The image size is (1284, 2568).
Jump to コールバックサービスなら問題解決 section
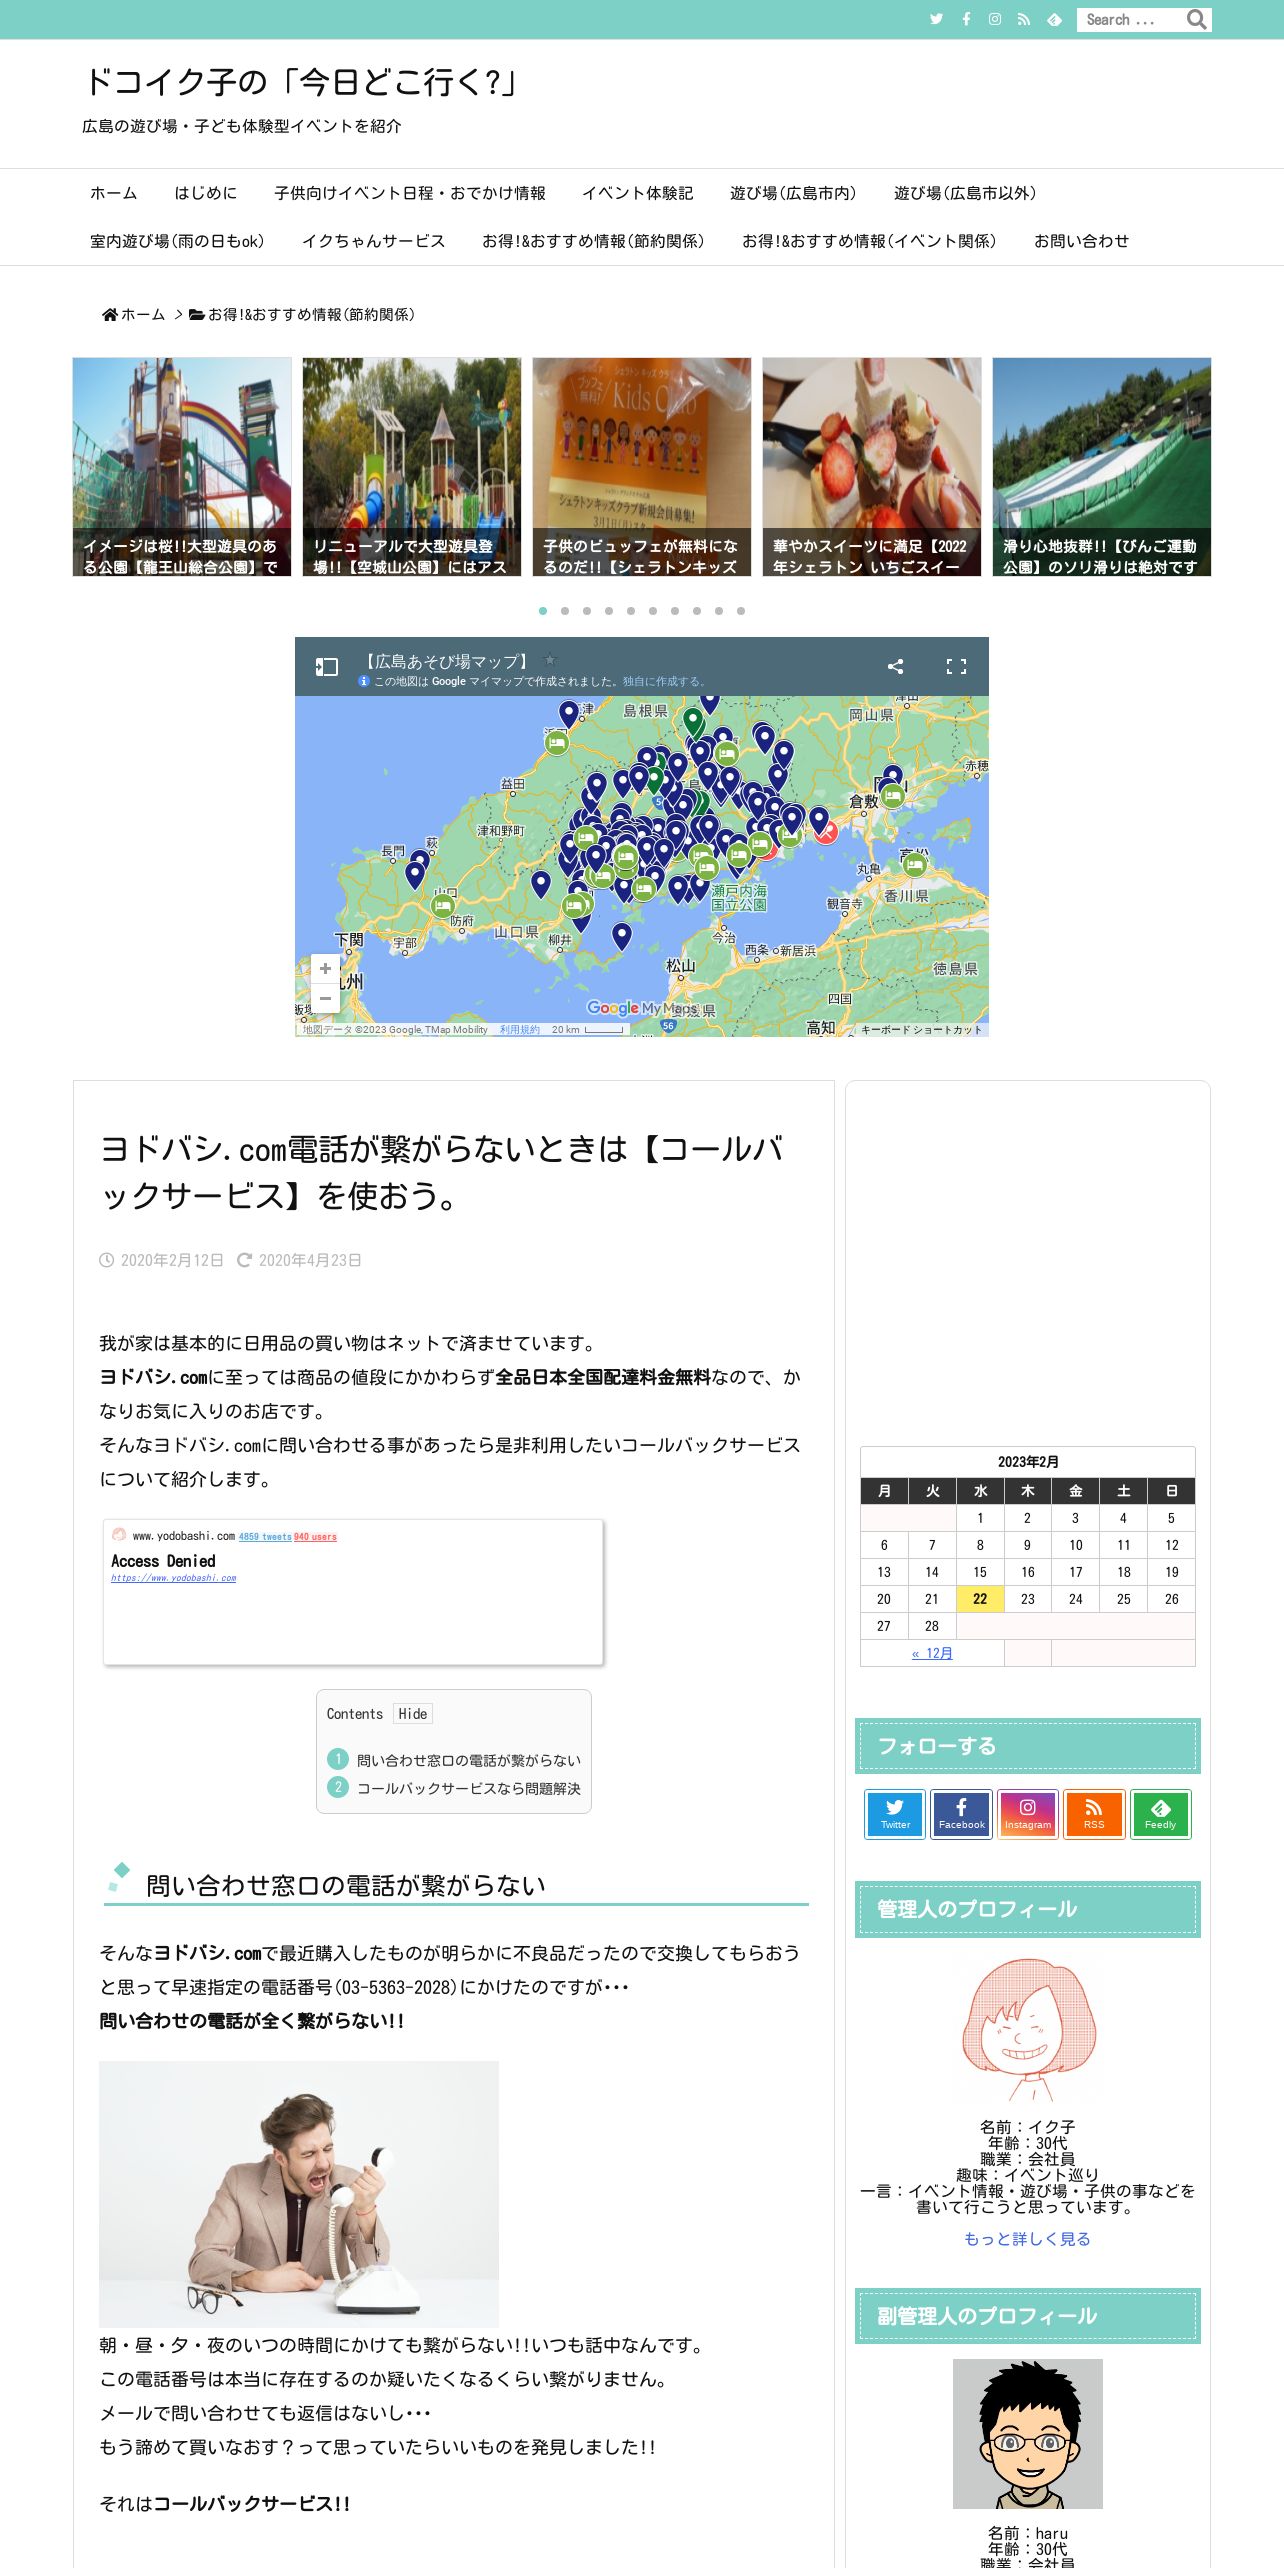click(x=468, y=1788)
